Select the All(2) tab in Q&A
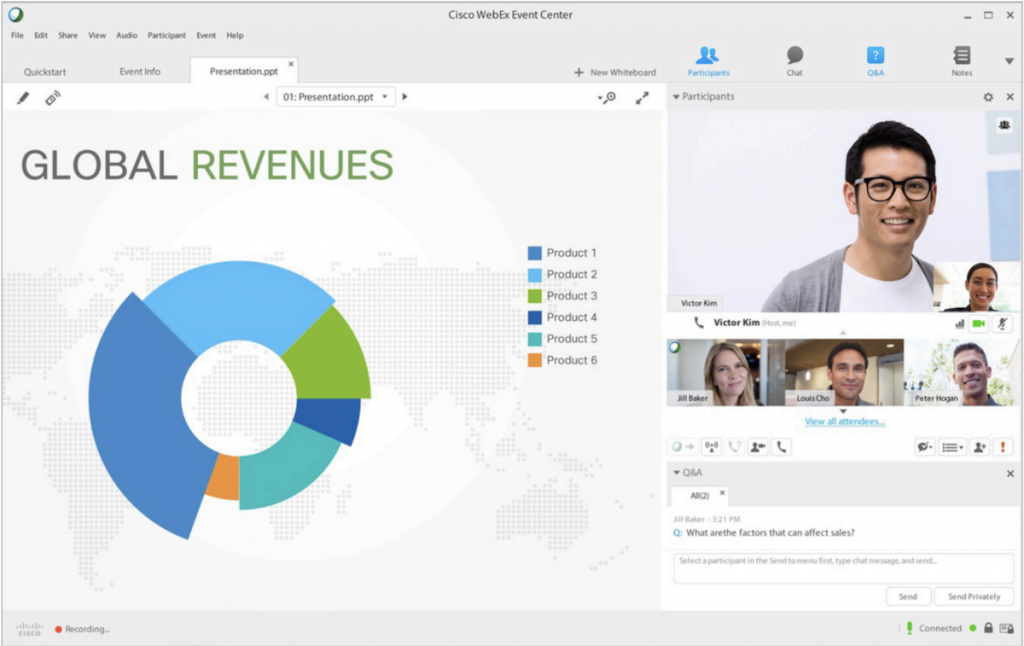The height and width of the screenshot is (646, 1024). [699, 496]
